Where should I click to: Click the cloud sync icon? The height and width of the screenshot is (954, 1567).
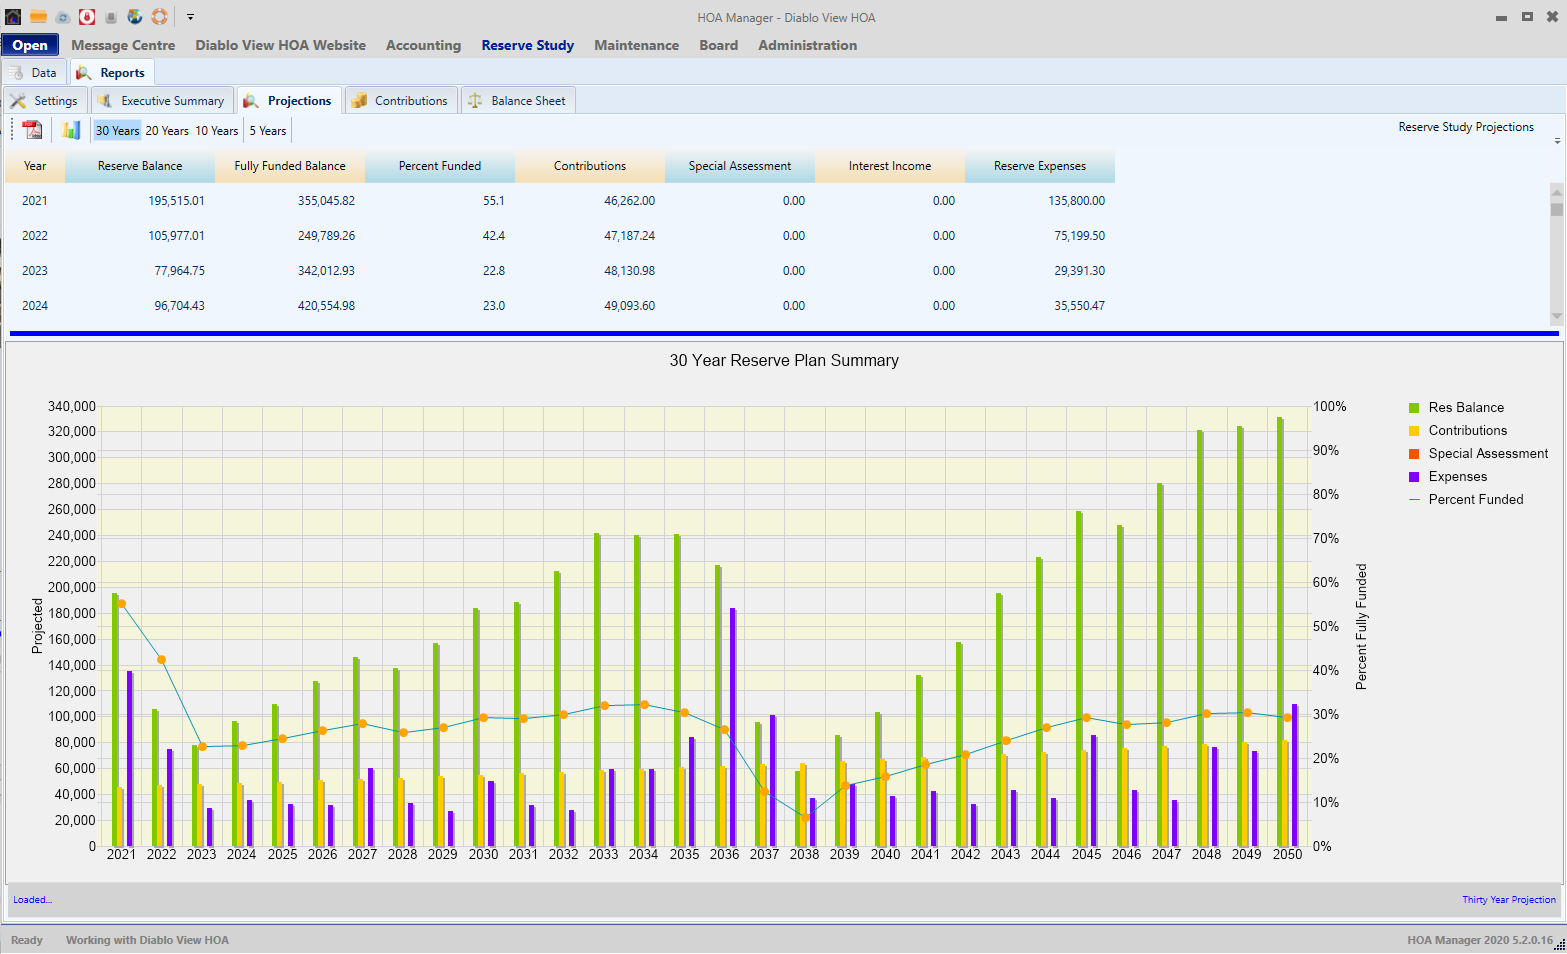pyautogui.click(x=62, y=17)
